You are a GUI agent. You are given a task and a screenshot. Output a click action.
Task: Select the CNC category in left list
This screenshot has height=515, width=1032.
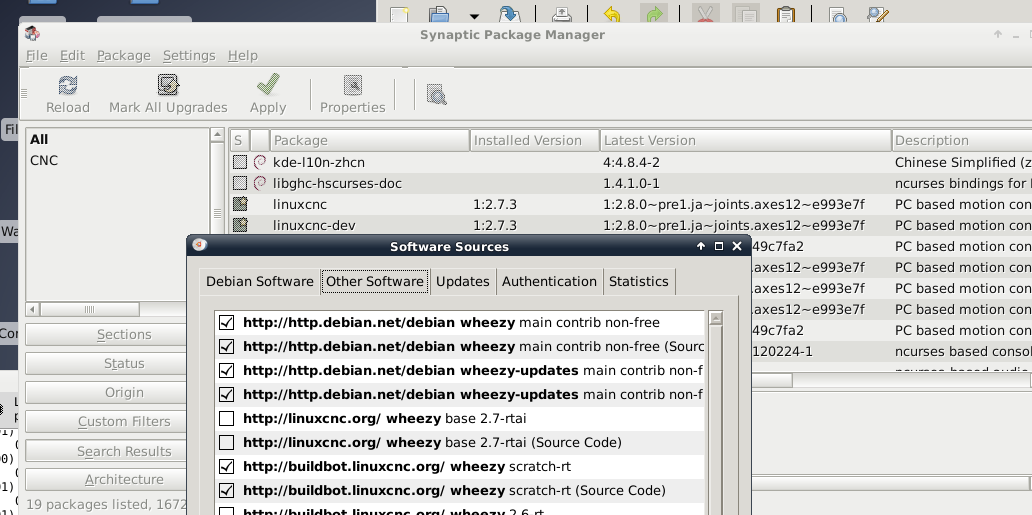(x=44, y=161)
